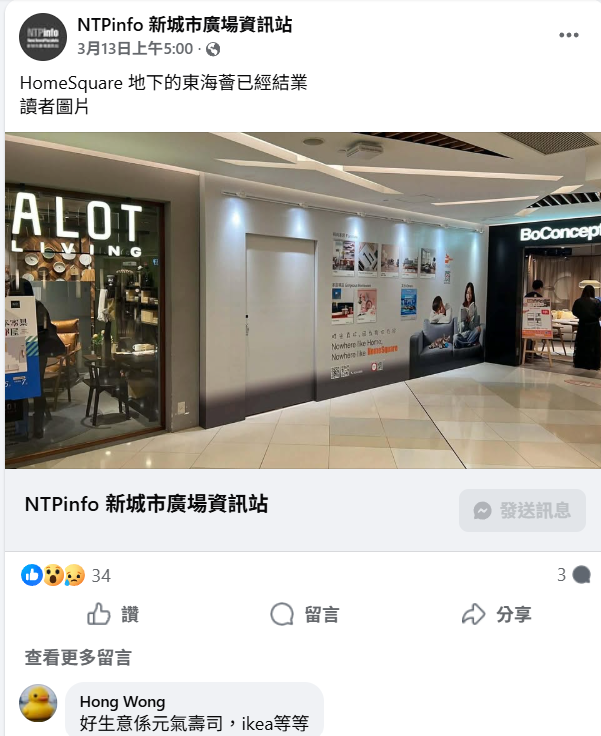
Task: Click the sad reaction emoji
Action: point(74,575)
